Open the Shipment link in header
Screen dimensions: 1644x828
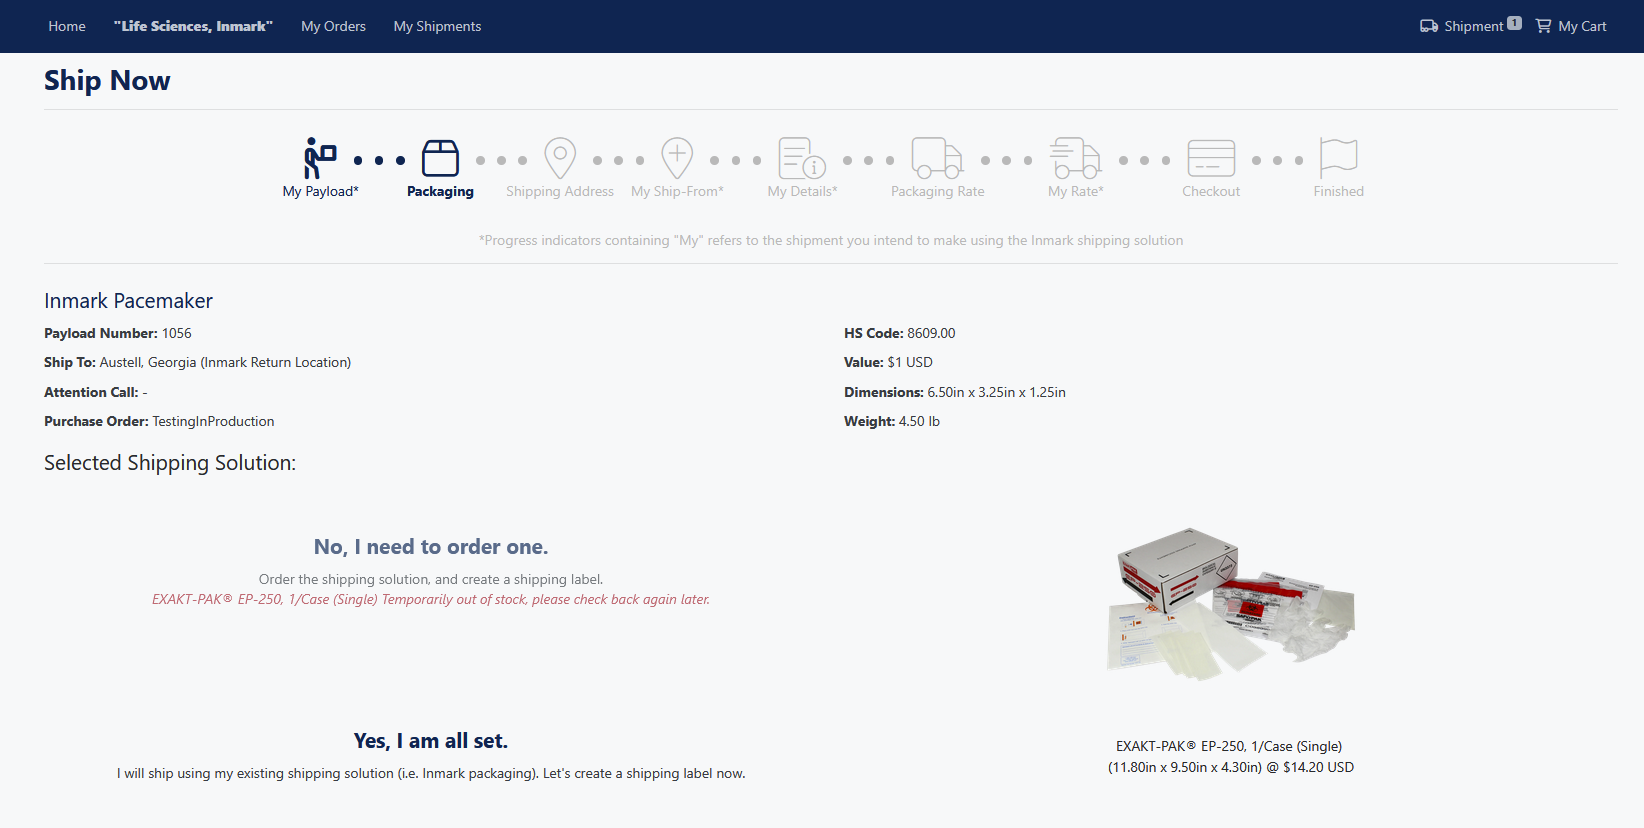tap(1473, 26)
